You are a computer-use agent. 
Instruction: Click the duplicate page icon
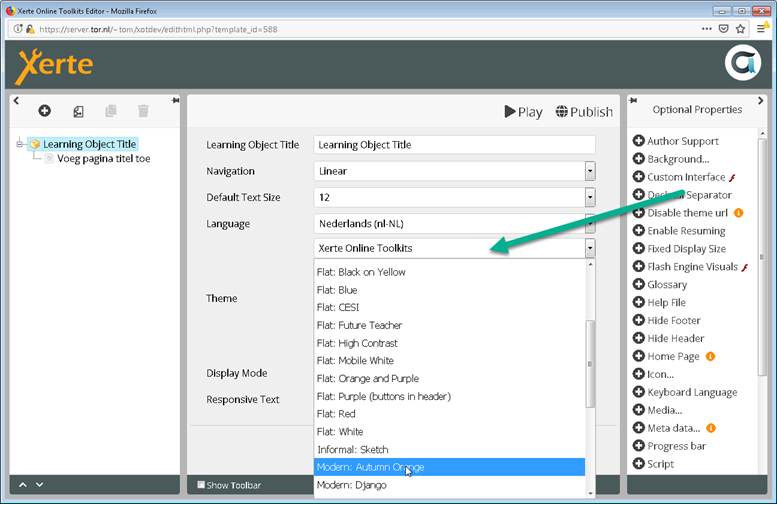[x=111, y=111]
